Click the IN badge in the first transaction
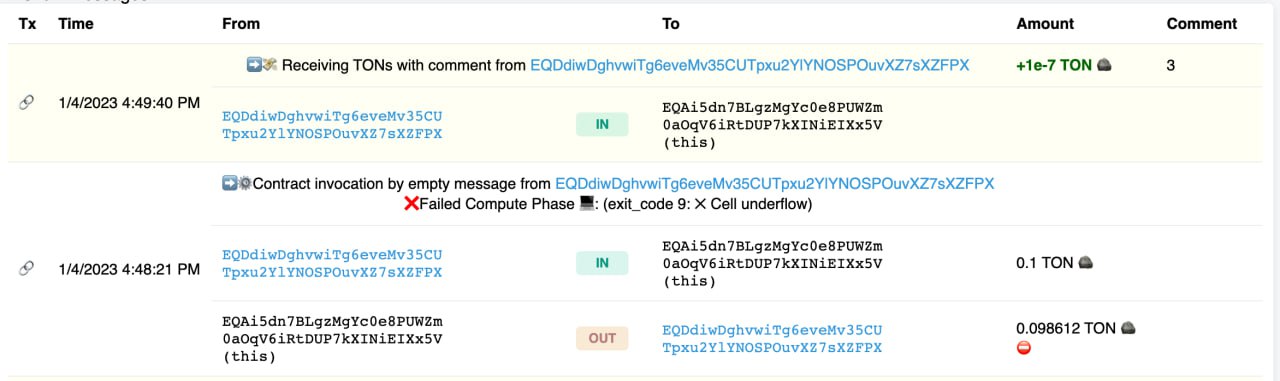Viewport: 1280px width, 381px height. pos(602,124)
